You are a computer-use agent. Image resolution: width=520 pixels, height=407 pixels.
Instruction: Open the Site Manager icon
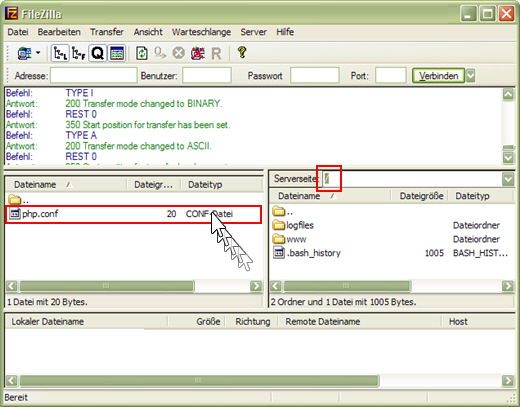(24, 53)
